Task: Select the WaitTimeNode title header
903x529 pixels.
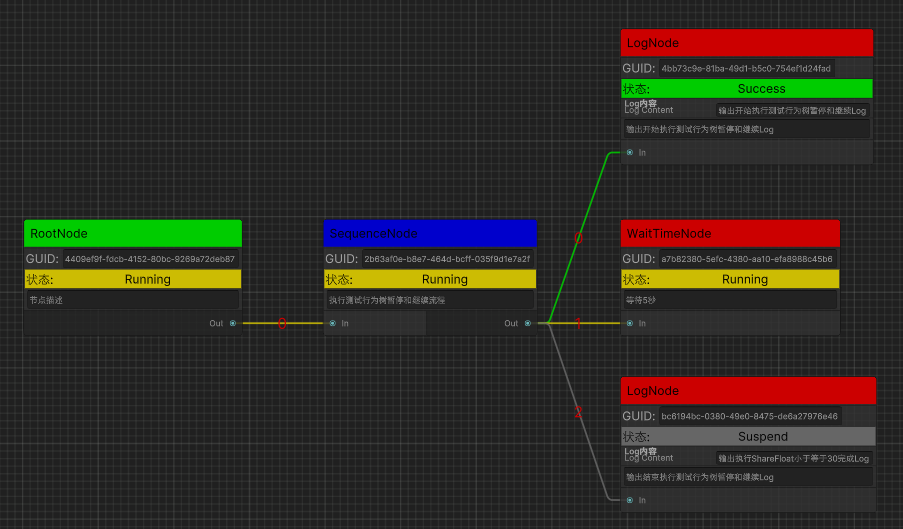Action: pyautogui.click(x=730, y=233)
